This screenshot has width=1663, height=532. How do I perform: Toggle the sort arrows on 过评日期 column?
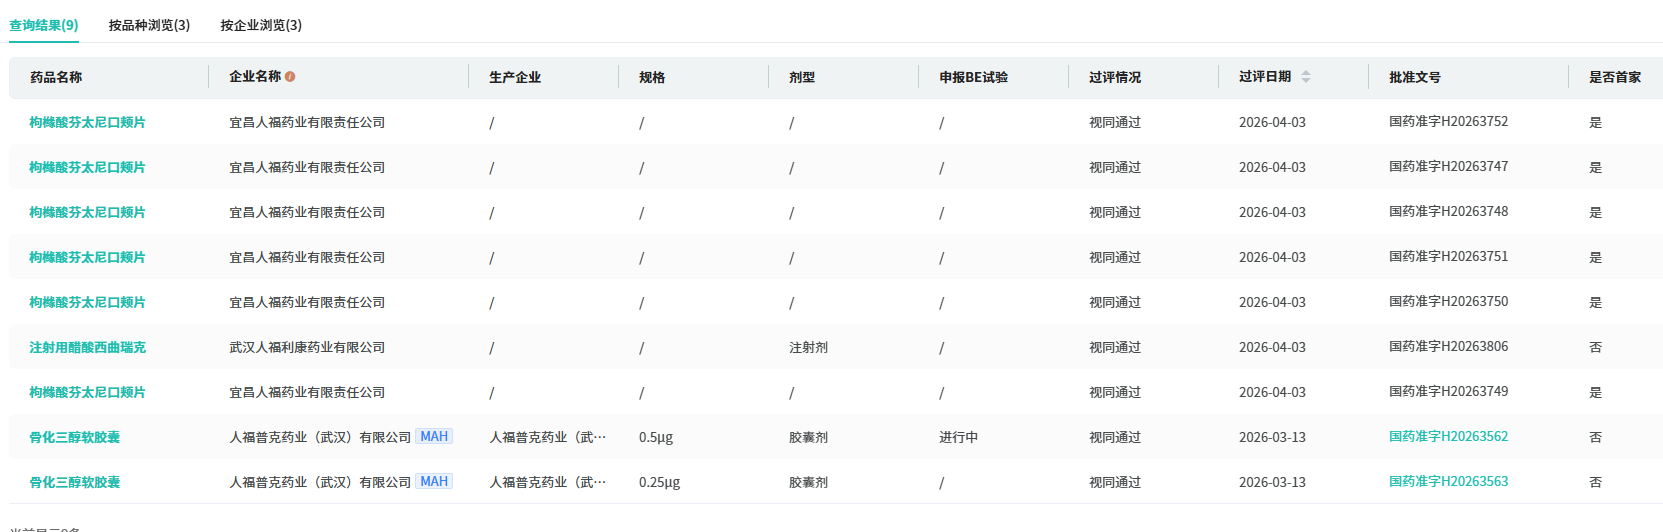coord(1306,77)
